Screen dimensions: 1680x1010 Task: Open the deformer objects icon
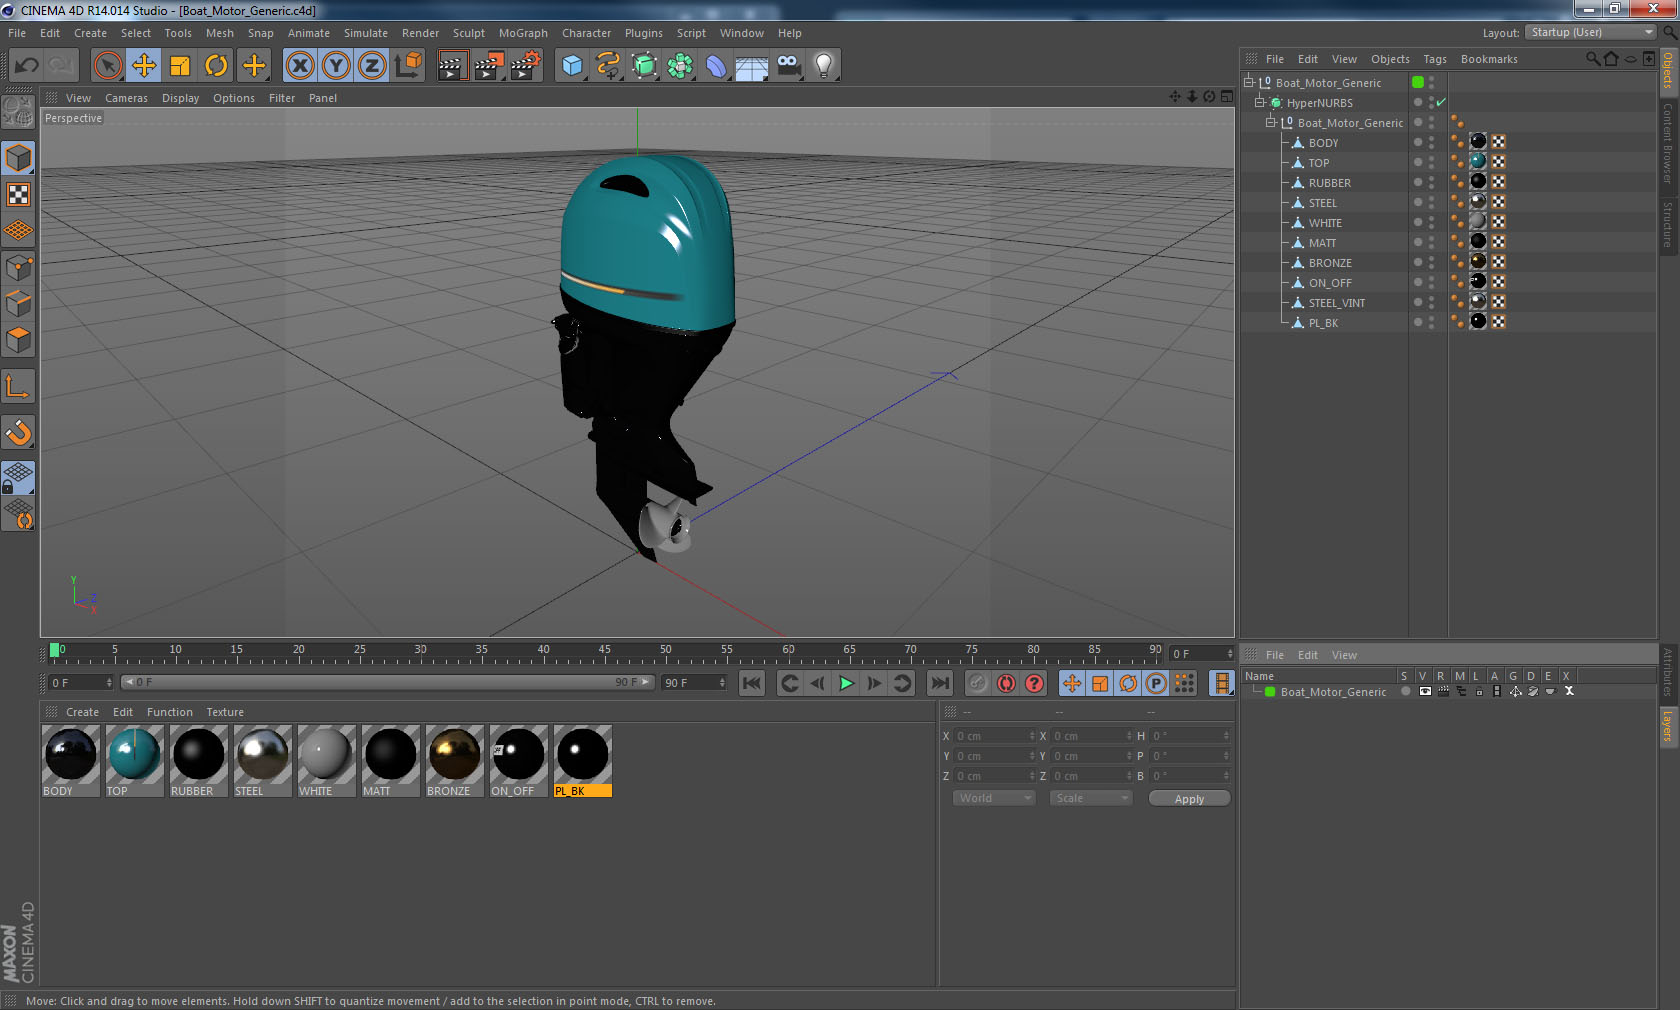pyautogui.click(x=716, y=66)
